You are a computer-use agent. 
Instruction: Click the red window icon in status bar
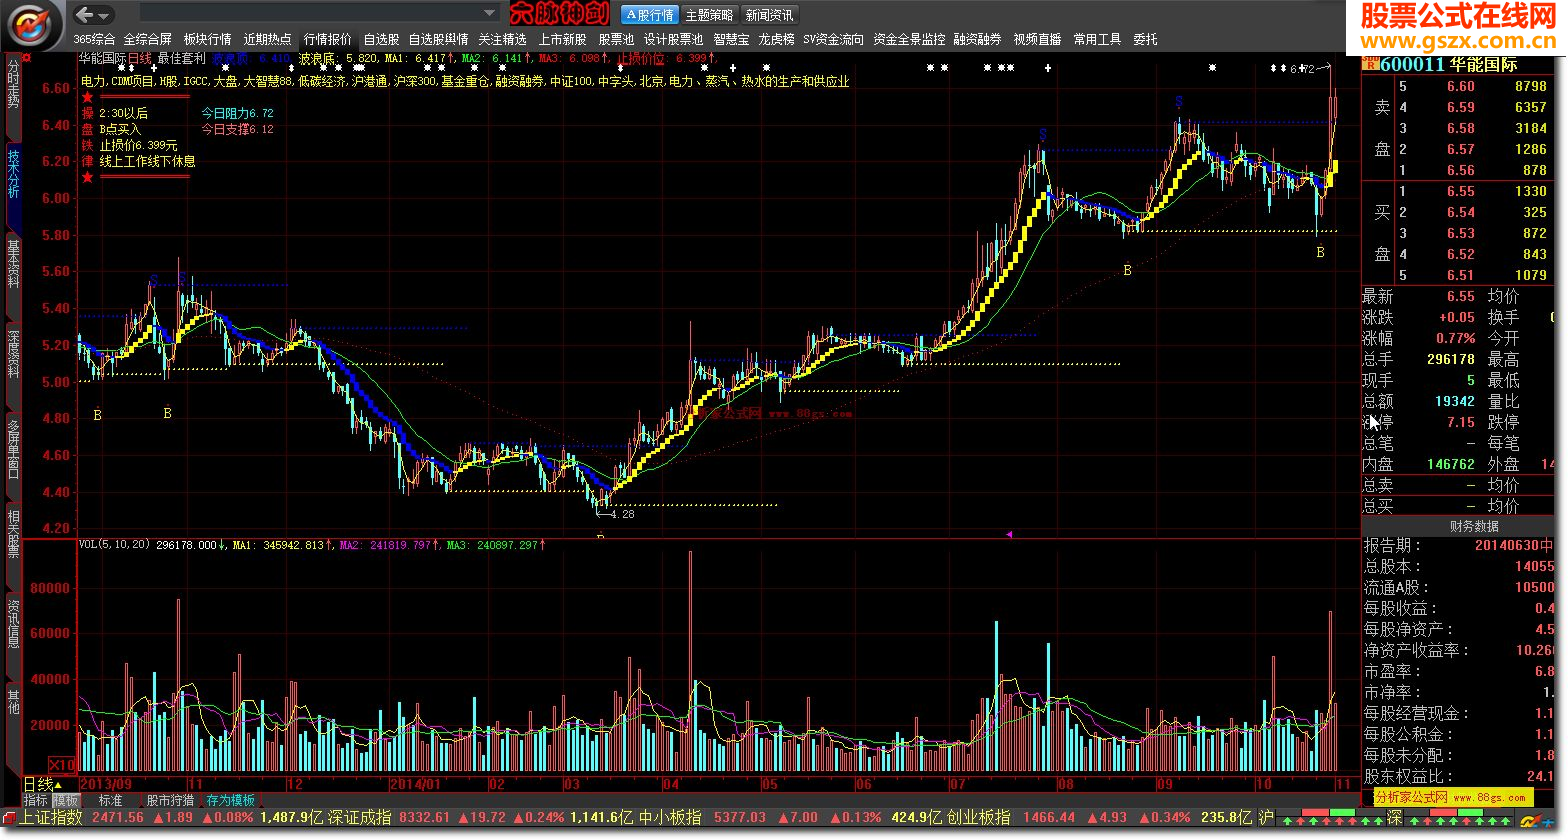click(x=9, y=818)
